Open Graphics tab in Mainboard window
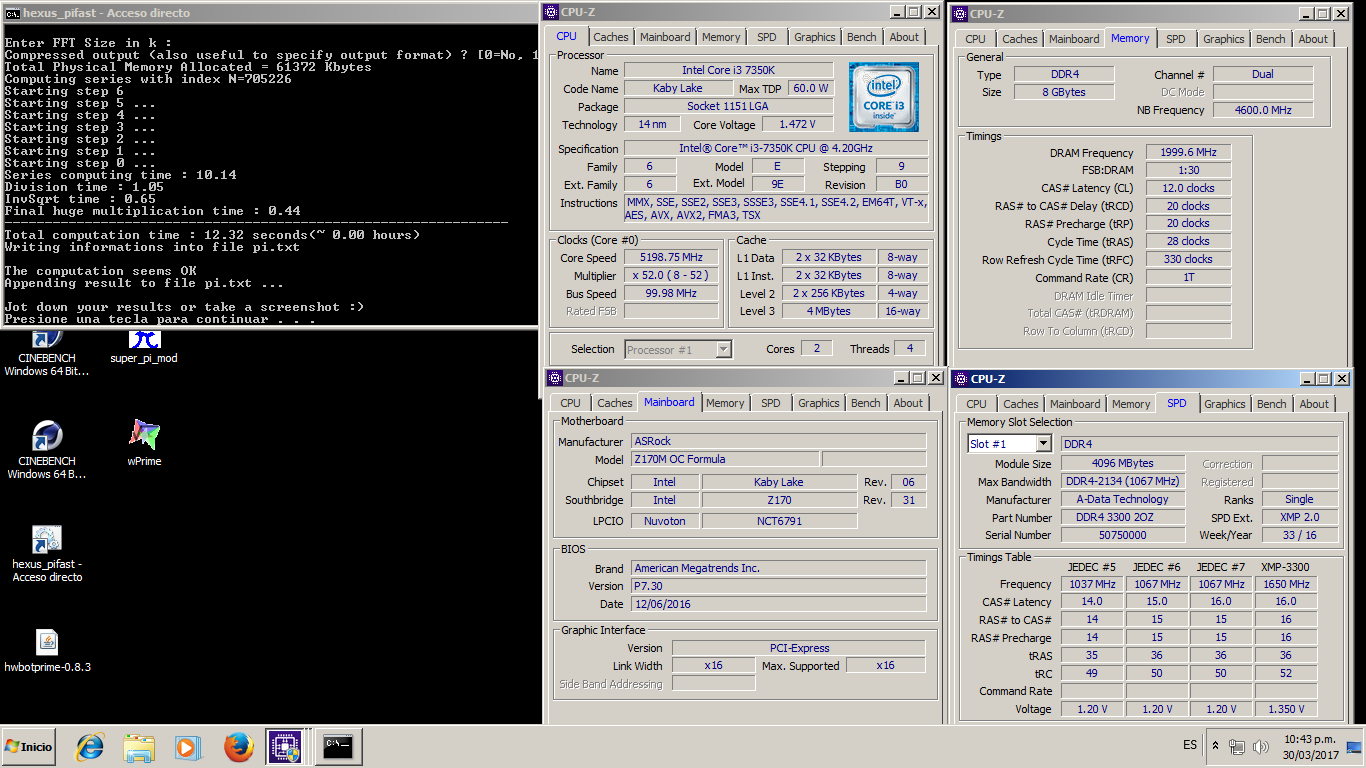The height and width of the screenshot is (768, 1366). [x=819, y=403]
